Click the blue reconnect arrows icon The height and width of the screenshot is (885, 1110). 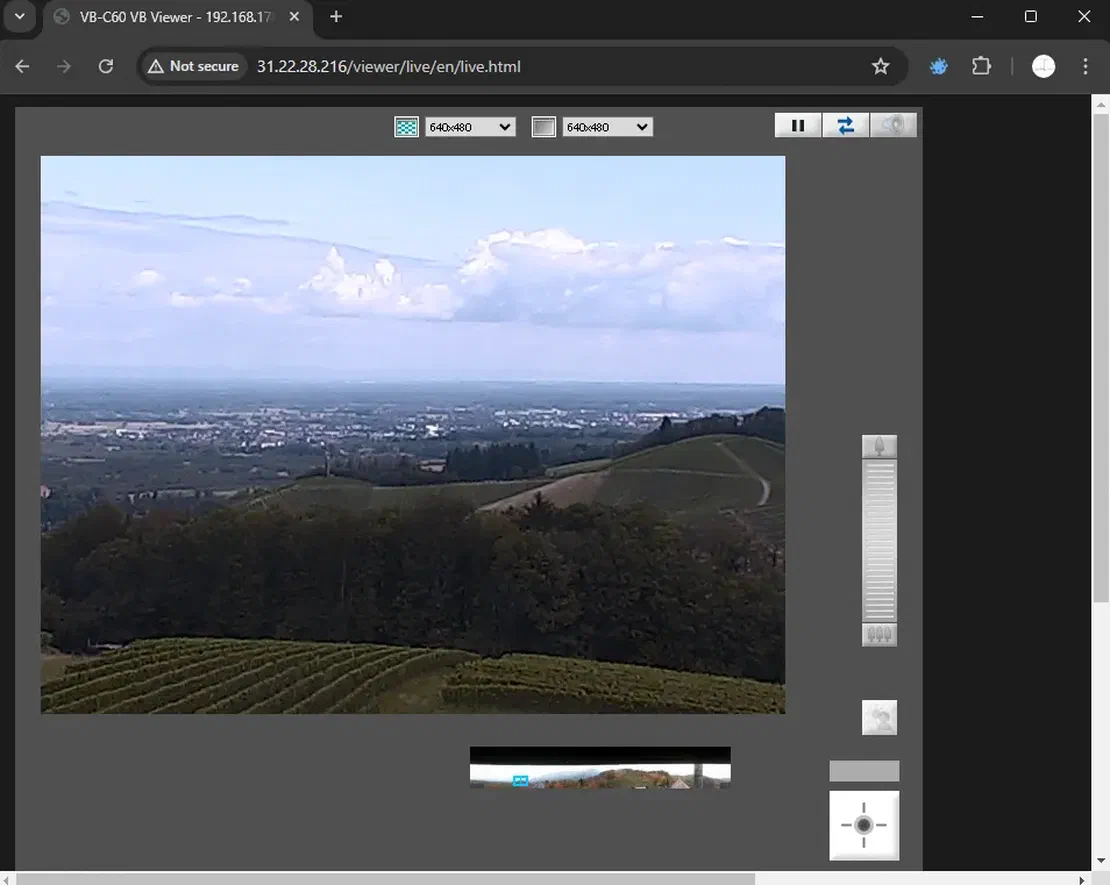coord(845,125)
